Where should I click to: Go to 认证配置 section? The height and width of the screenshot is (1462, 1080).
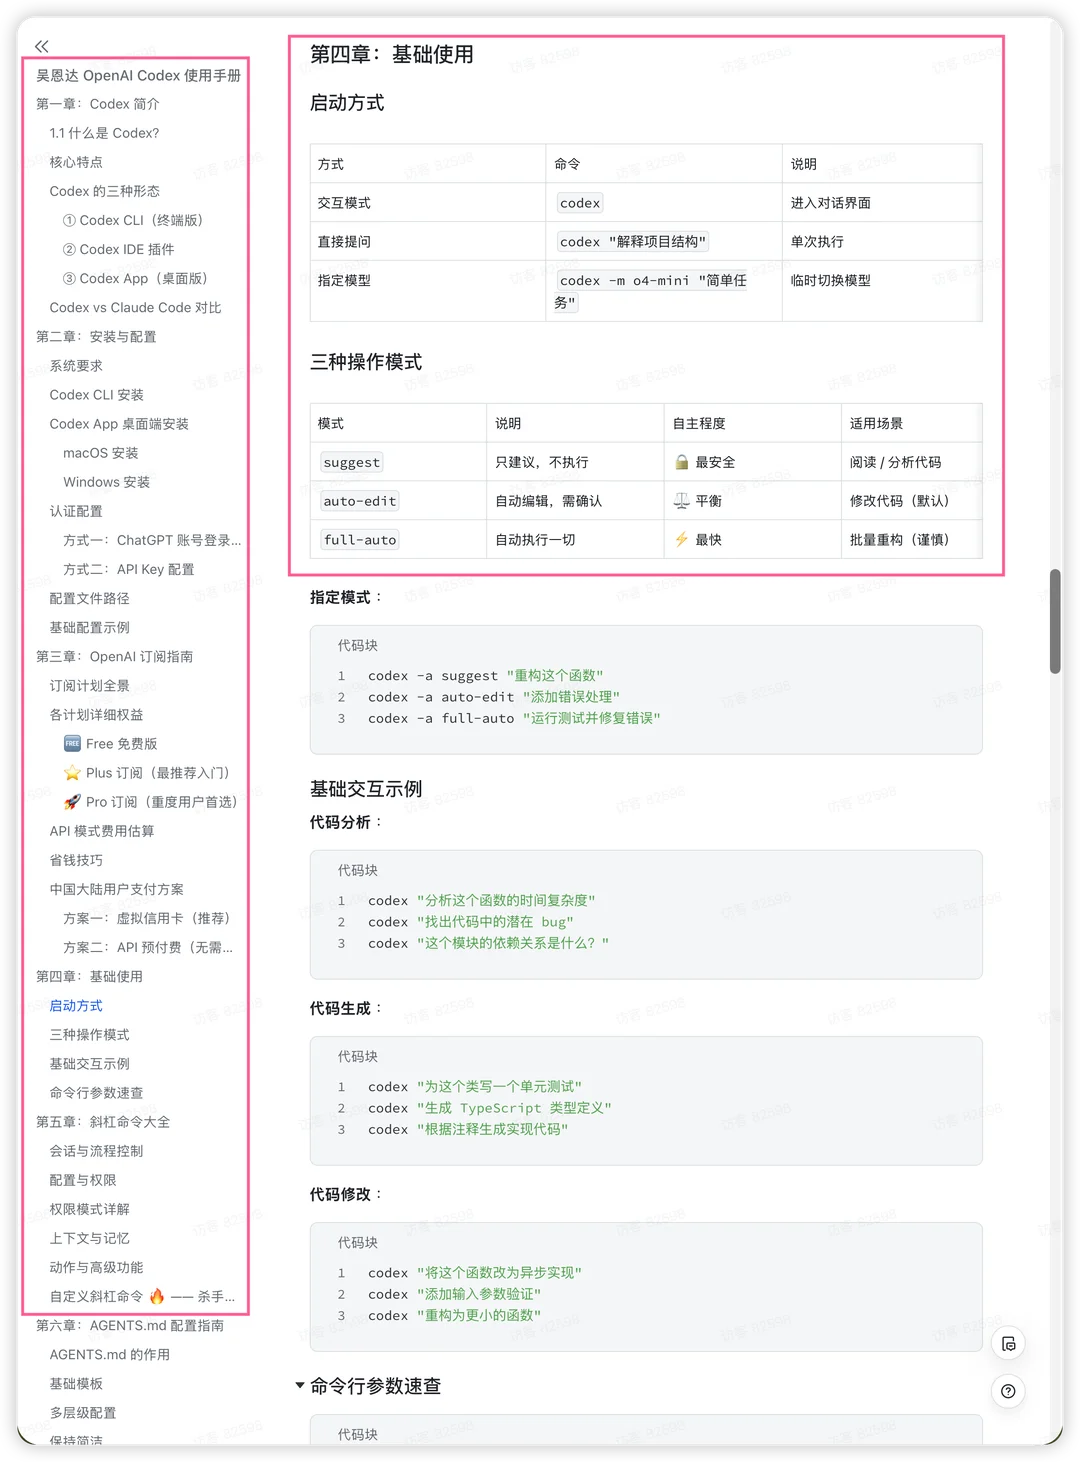(x=76, y=511)
